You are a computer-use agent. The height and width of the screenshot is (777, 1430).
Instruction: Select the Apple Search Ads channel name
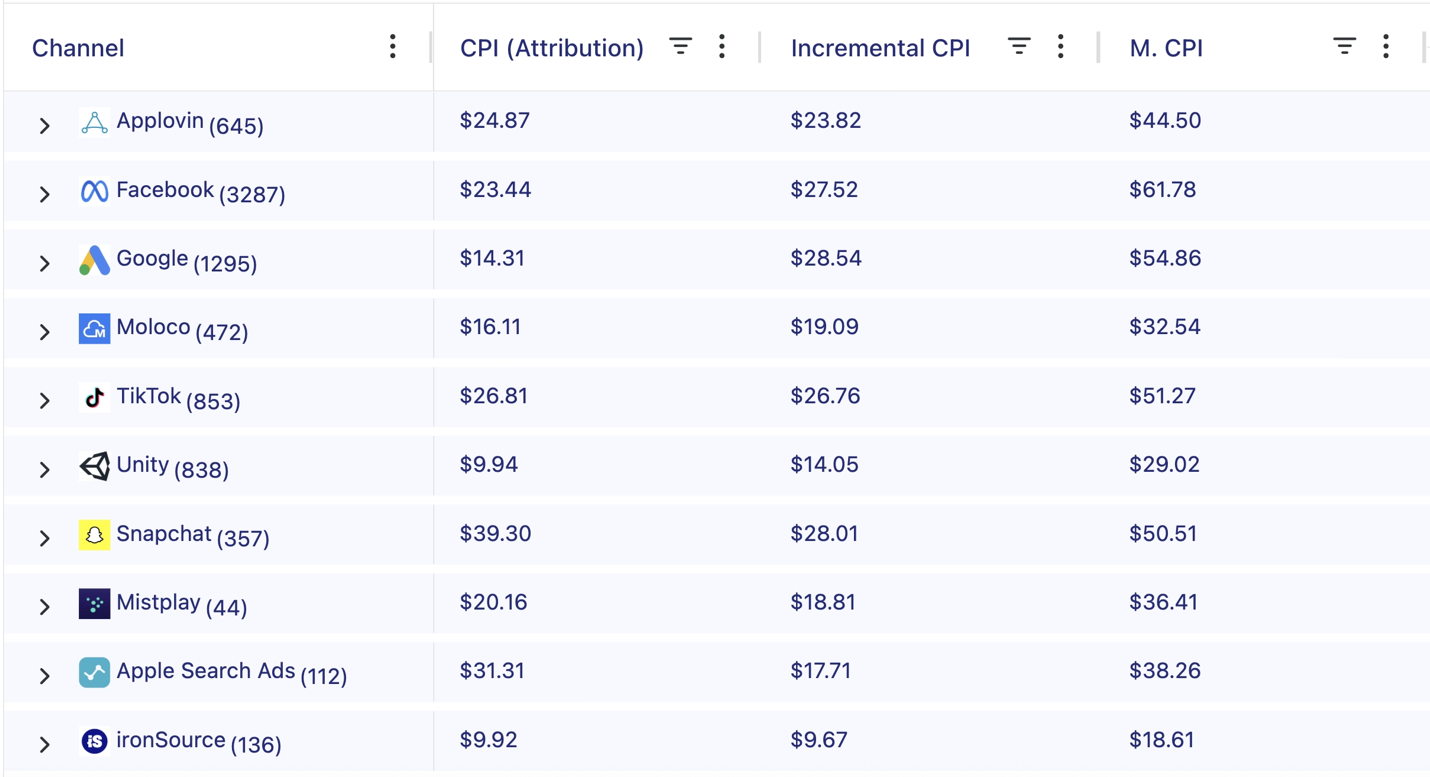[206, 671]
